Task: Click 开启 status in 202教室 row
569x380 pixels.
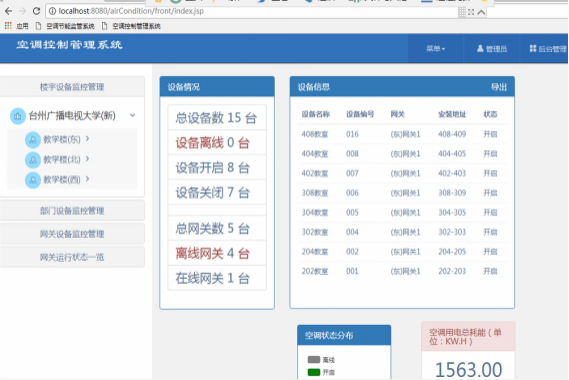Action: pos(490,271)
